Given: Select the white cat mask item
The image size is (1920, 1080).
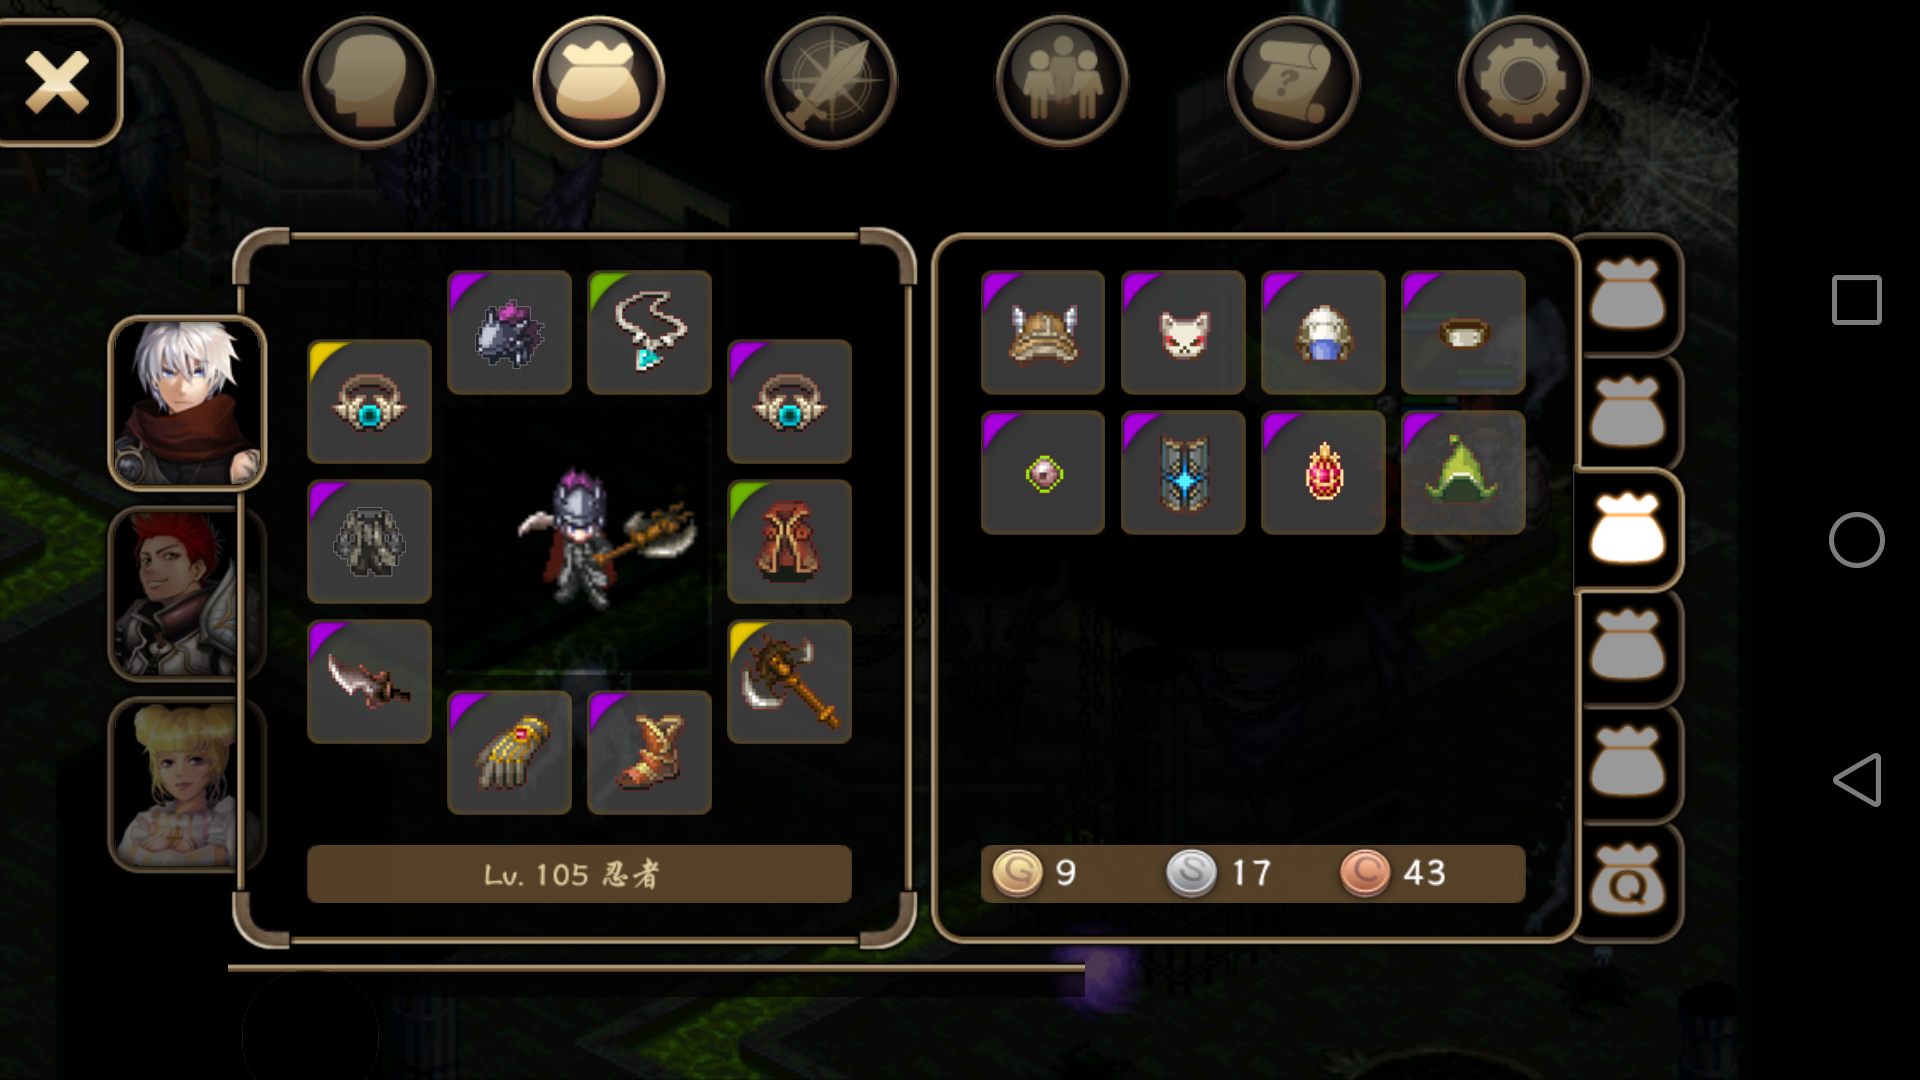Looking at the screenshot, I should (1183, 332).
